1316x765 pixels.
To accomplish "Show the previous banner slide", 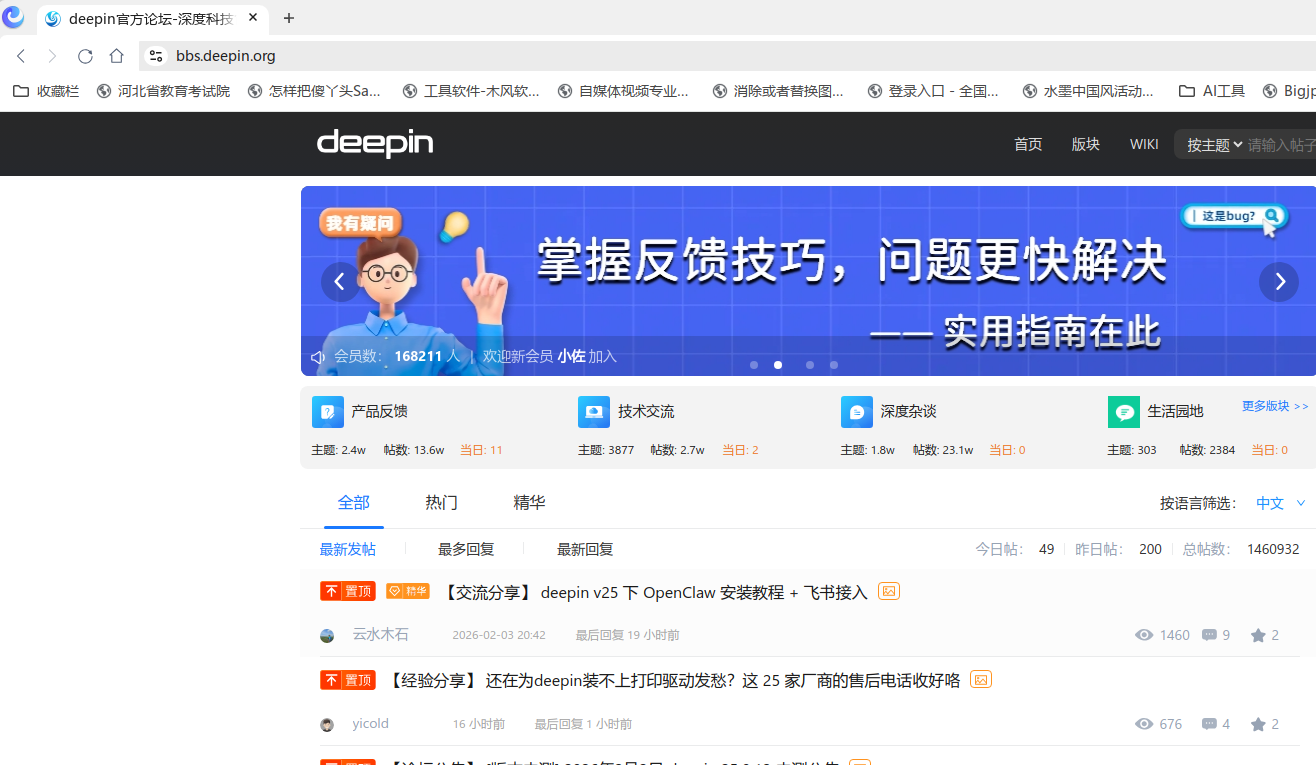I will [x=340, y=282].
